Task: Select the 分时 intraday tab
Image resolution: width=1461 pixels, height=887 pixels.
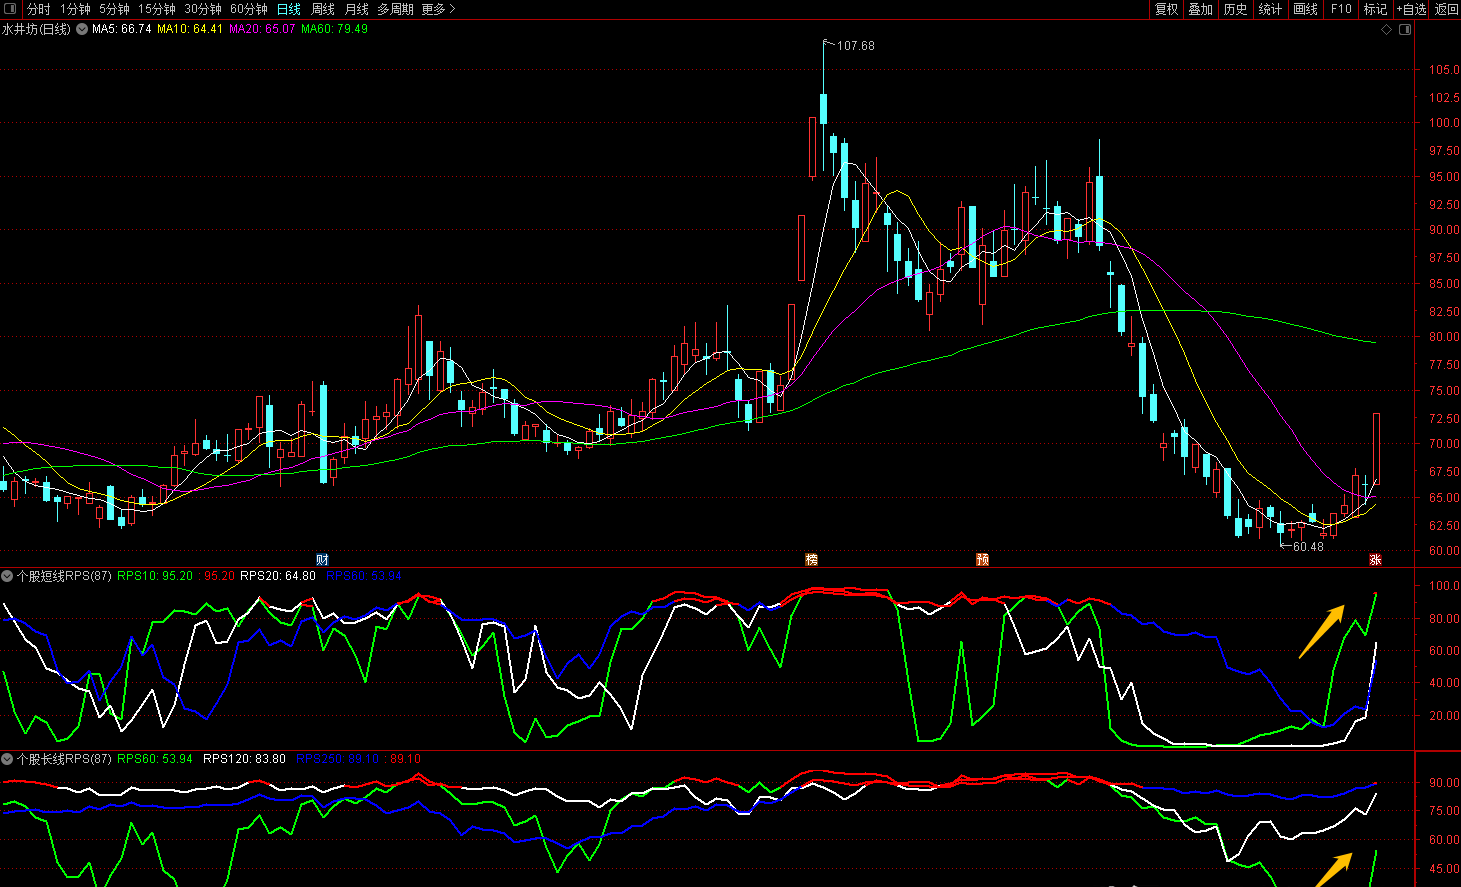Action: tap(38, 9)
